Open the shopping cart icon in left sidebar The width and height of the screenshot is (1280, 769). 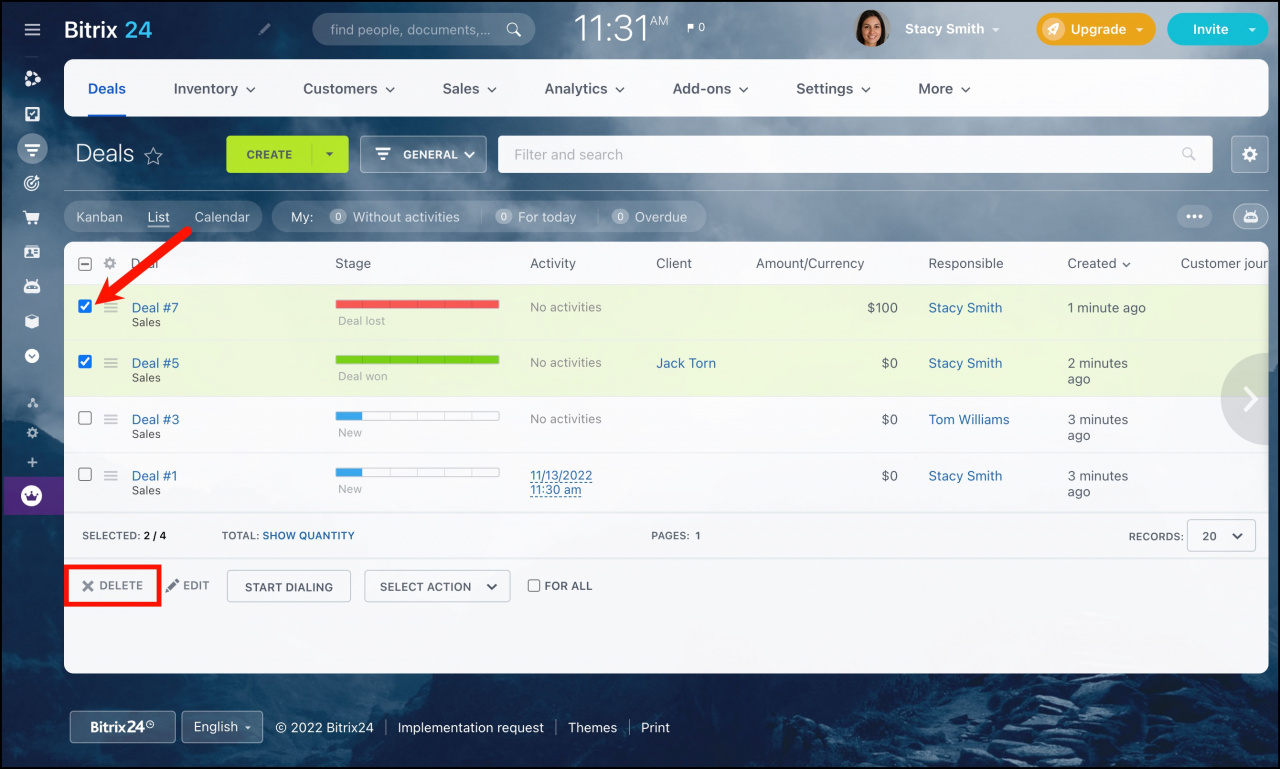[32, 218]
